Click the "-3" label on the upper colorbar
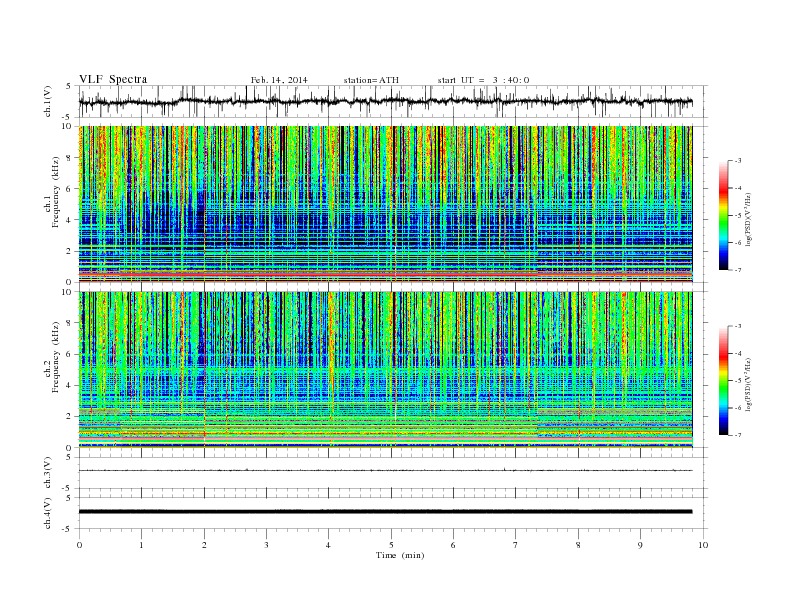Screen dimensions: 792x612 [x=737, y=161]
